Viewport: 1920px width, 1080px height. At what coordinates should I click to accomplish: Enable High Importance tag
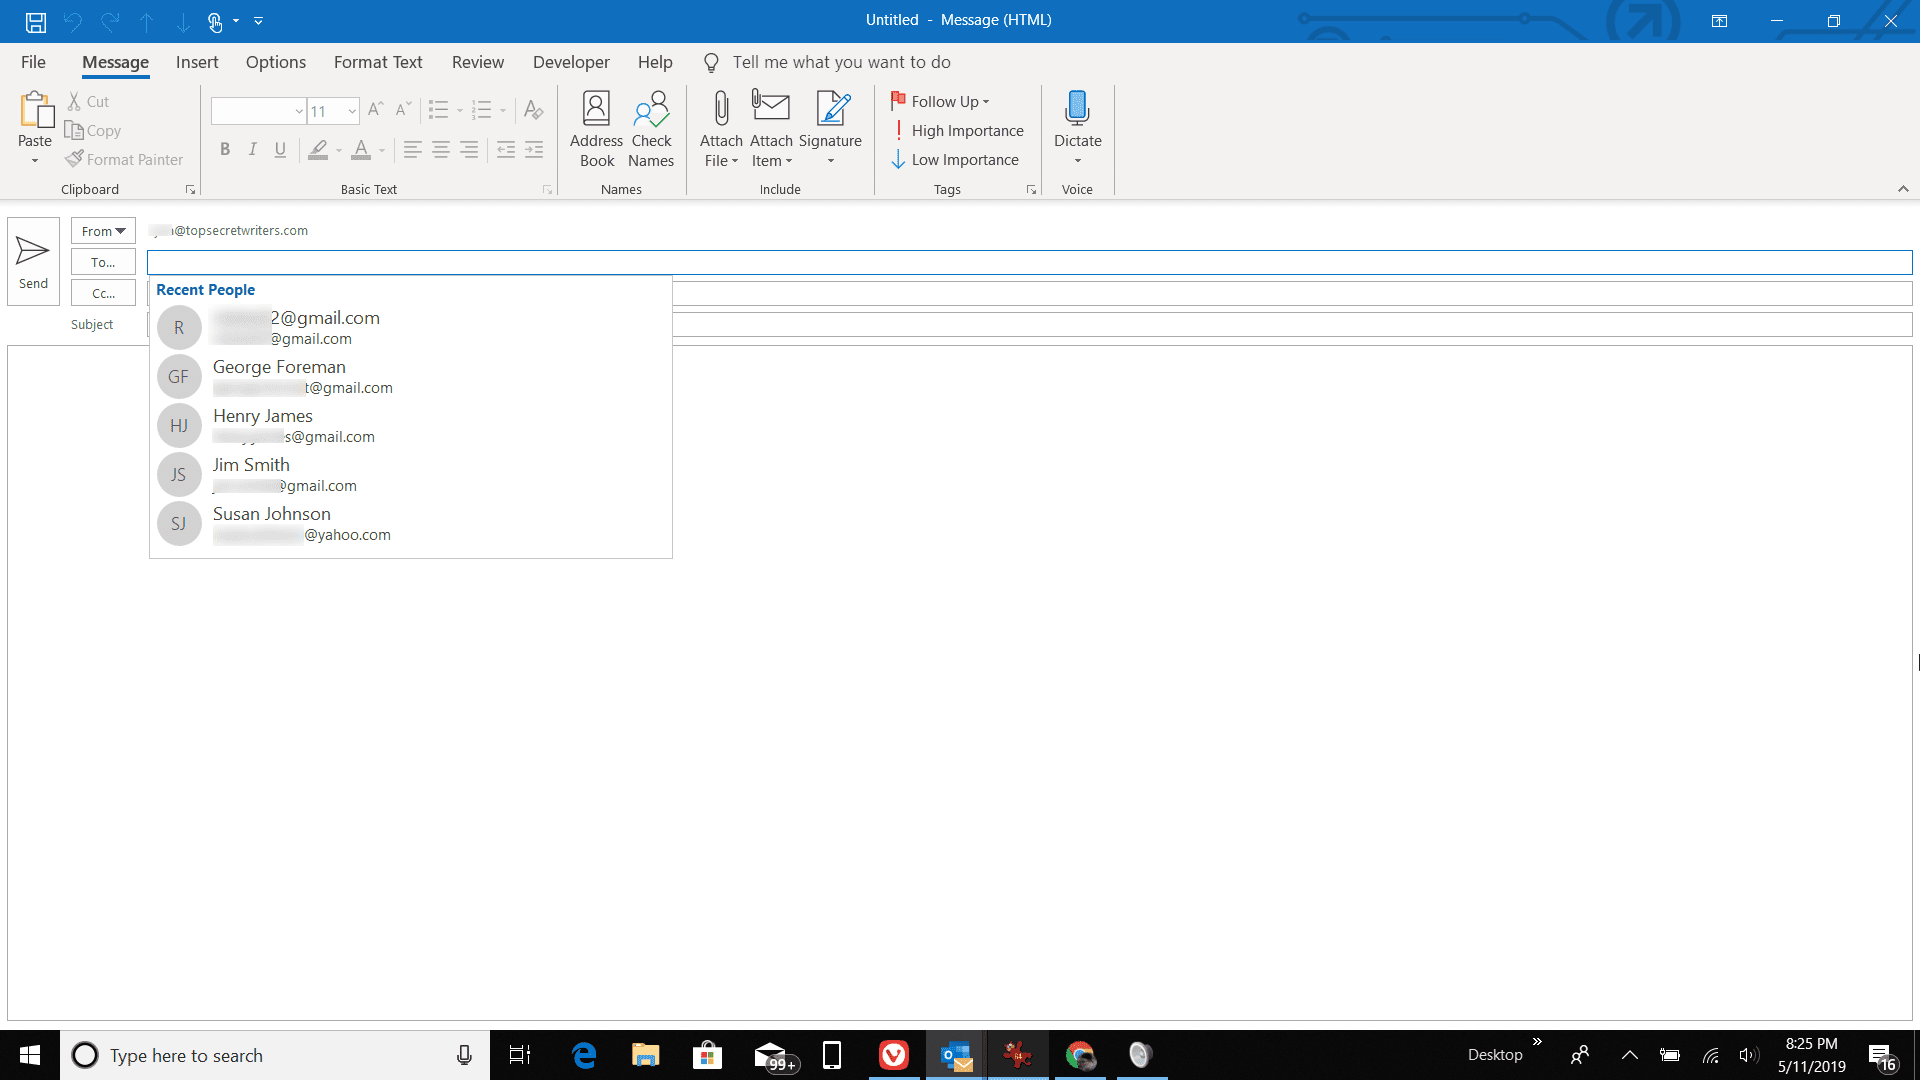(x=953, y=129)
